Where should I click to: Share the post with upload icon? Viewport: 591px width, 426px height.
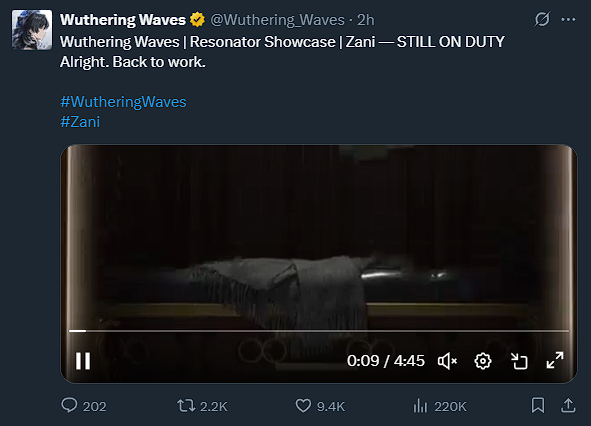pyautogui.click(x=568, y=406)
